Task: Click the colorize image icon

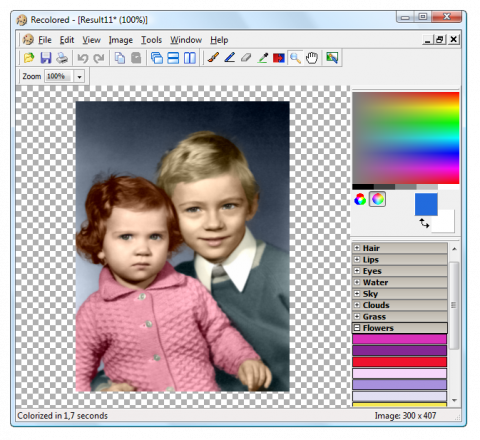Action: pyautogui.click(x=332, y=58)
